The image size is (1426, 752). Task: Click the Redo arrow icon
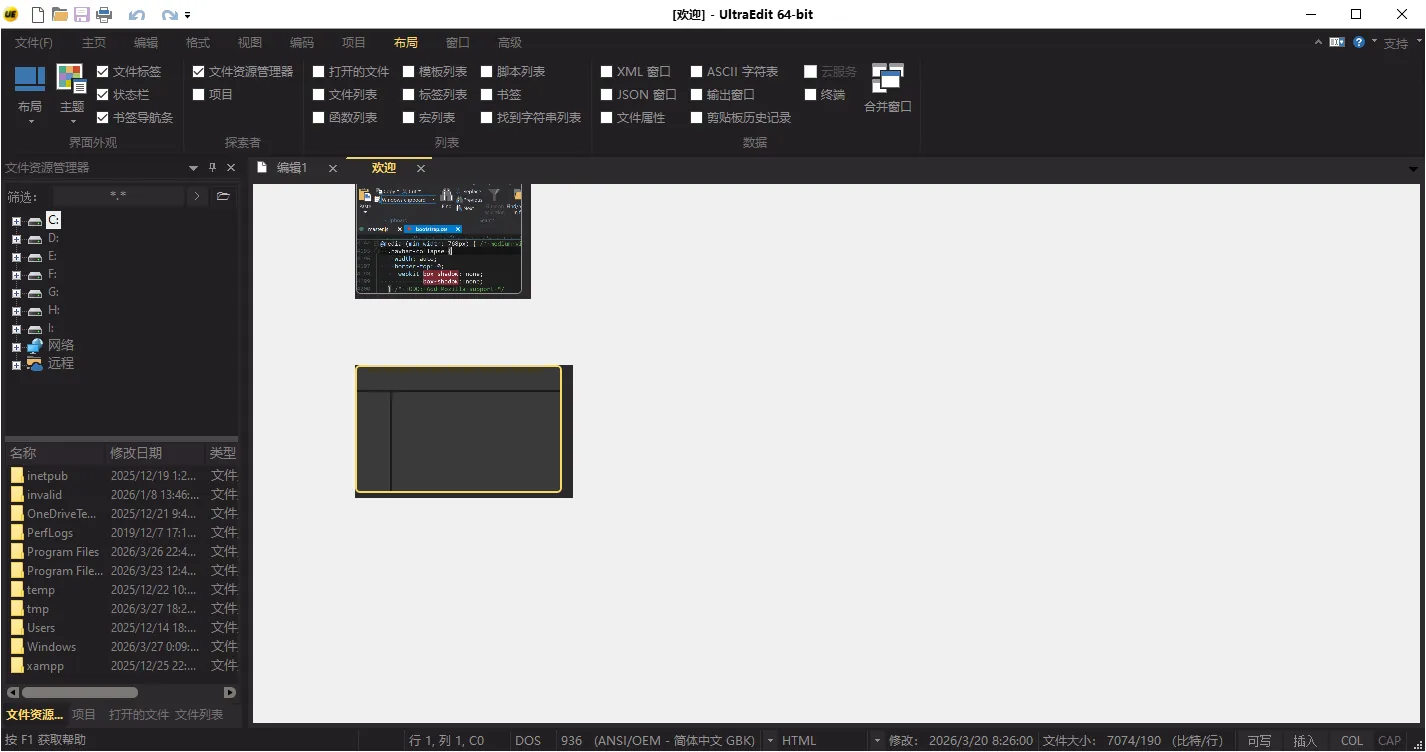tap(170, 15)
